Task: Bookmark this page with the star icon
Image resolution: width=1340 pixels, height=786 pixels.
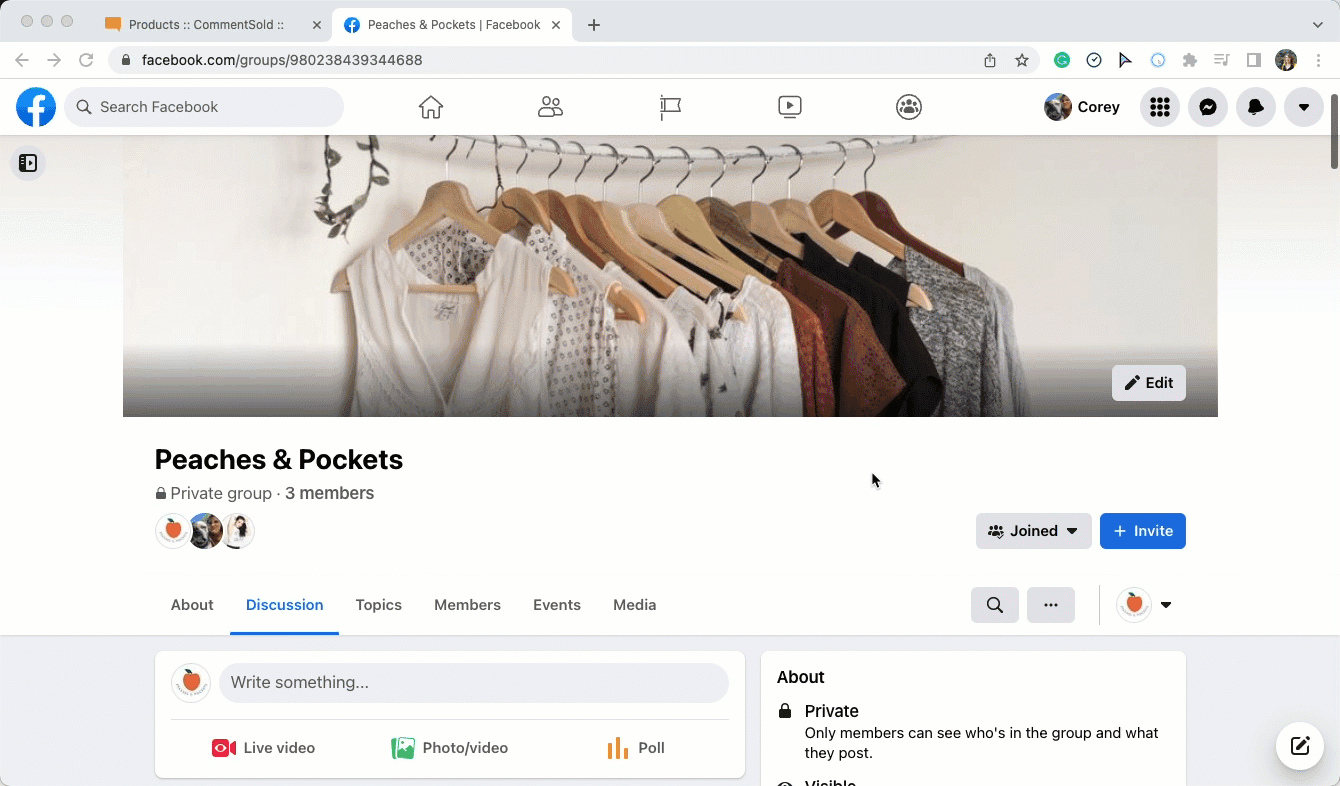Action: pos(1022,60)
